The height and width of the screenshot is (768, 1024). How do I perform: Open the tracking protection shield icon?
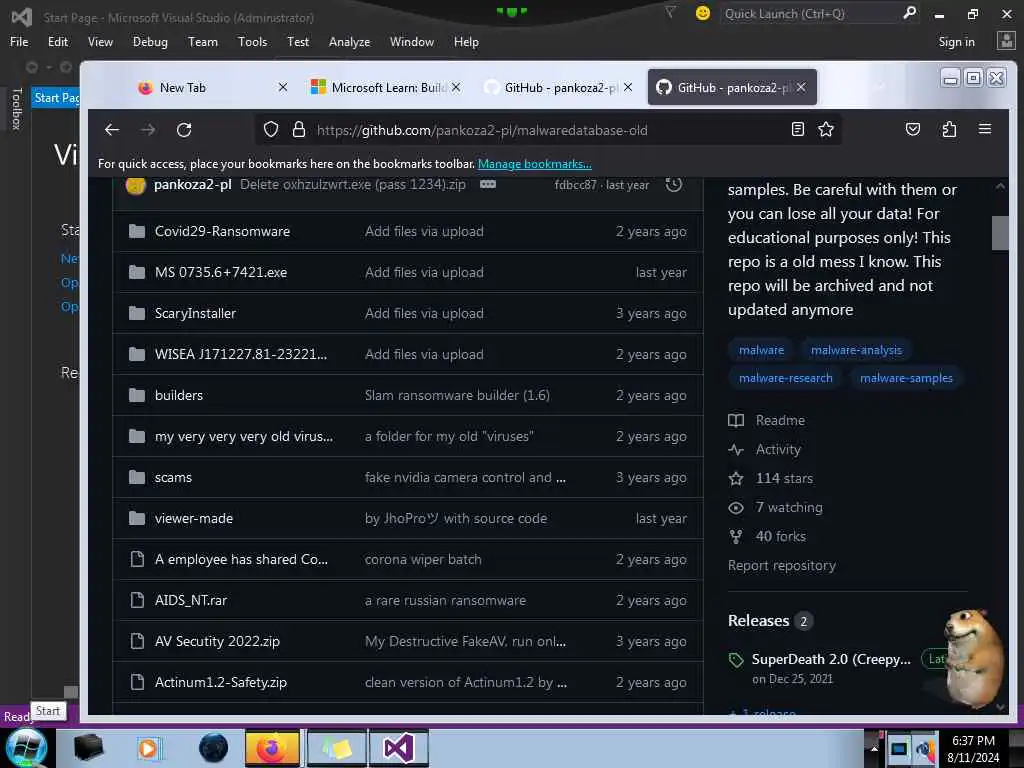(270, 129)
